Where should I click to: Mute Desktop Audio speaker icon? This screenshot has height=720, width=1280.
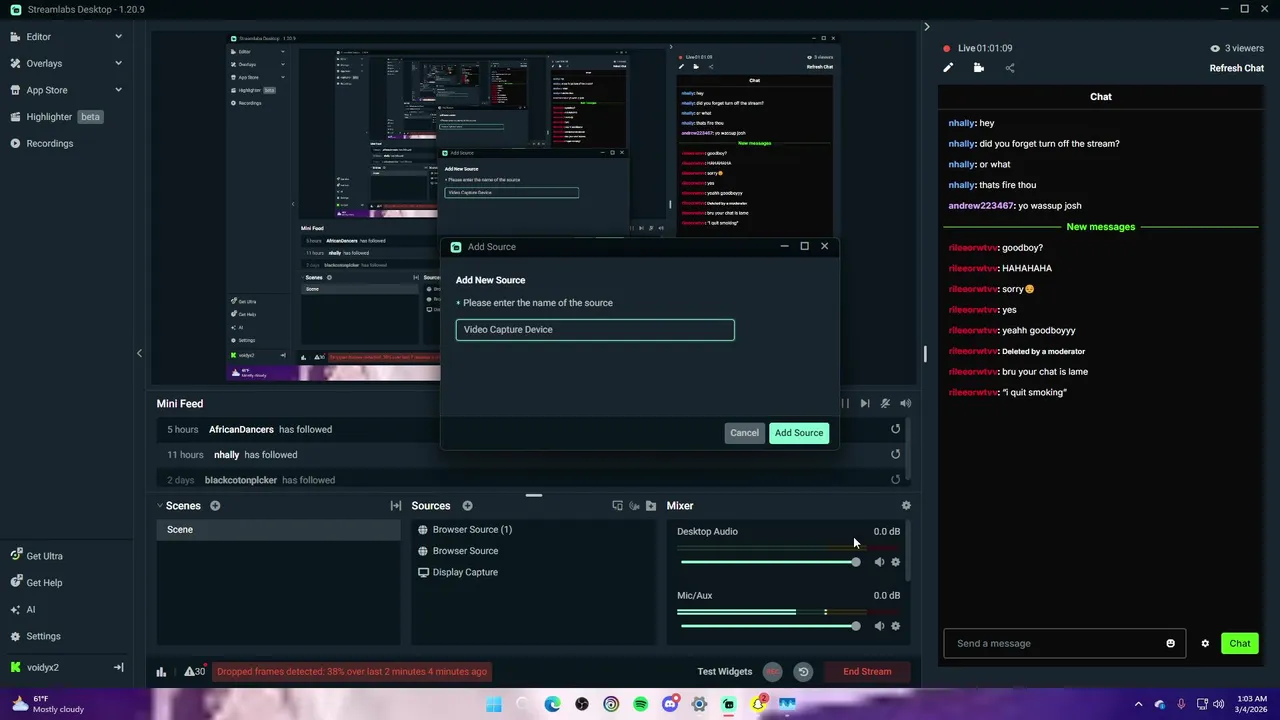879,562
